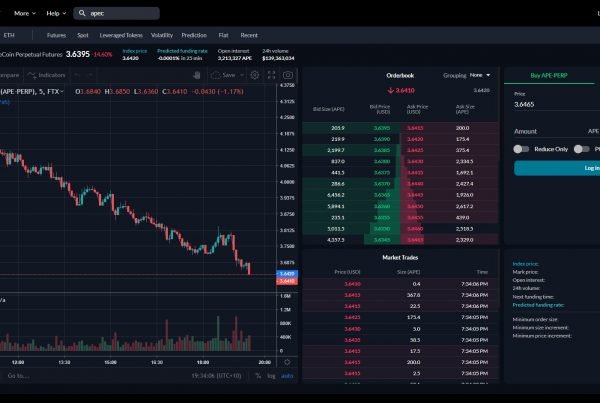Screen dimensions: 600x403
Task: Open the timezone UTC+10 selector
Action: [x=216, y=376]
